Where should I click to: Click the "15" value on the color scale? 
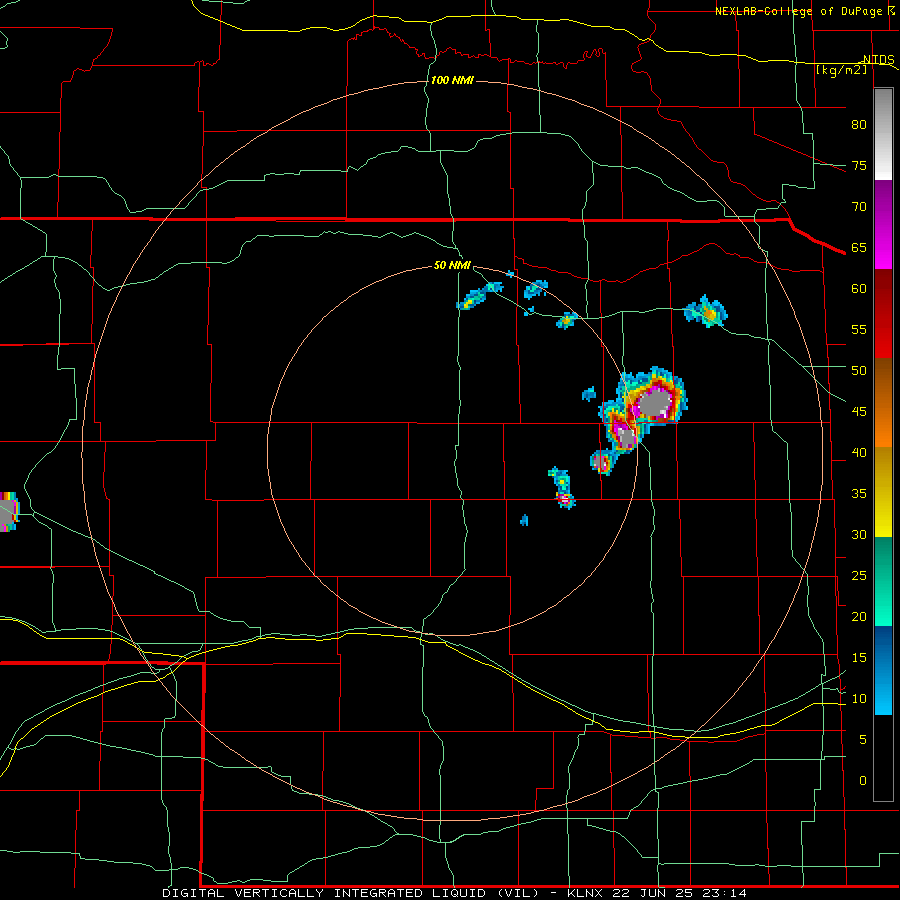pyautogui.click(x=859, y=658)
